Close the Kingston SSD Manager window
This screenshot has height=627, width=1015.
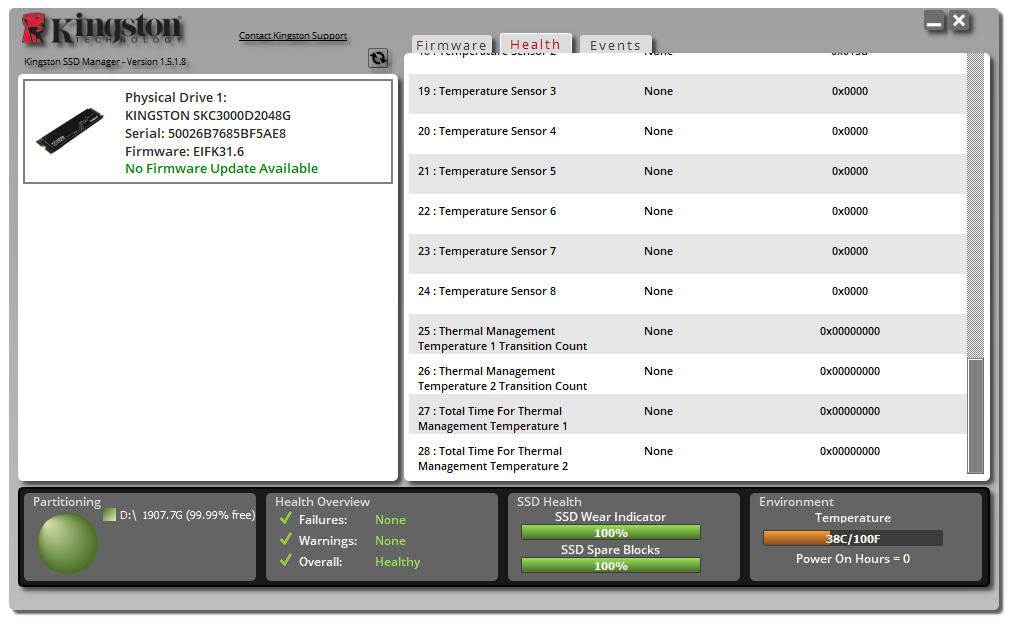click(959, 21)
